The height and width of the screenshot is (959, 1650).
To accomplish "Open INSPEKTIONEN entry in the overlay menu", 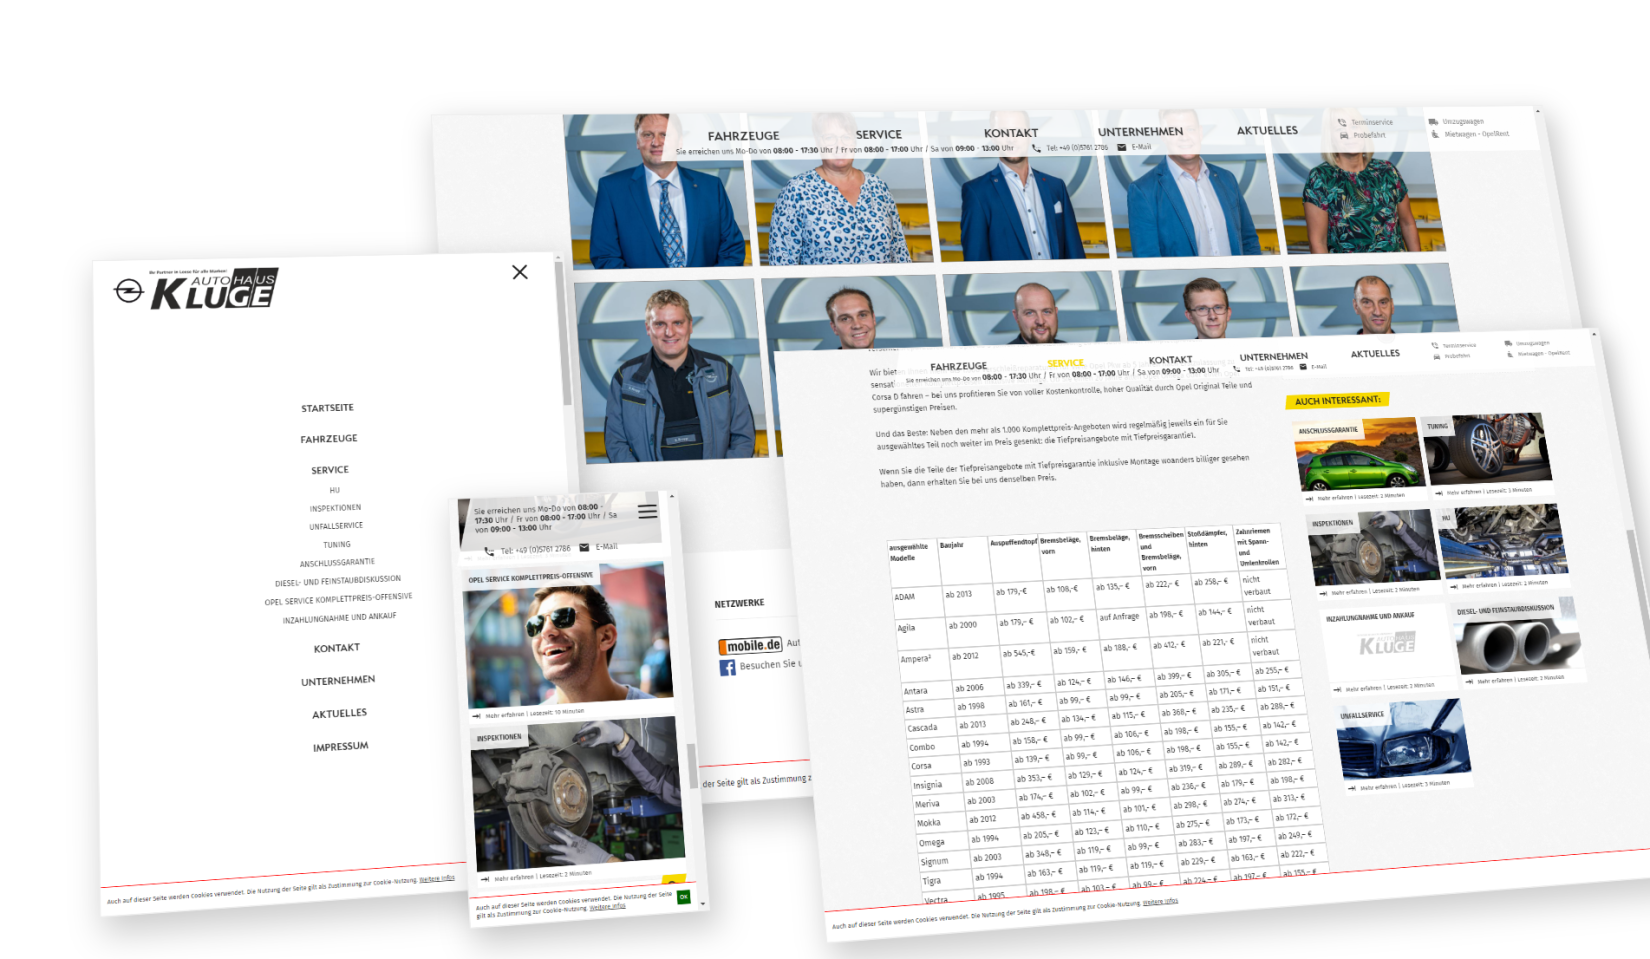I will pos(335,508).
